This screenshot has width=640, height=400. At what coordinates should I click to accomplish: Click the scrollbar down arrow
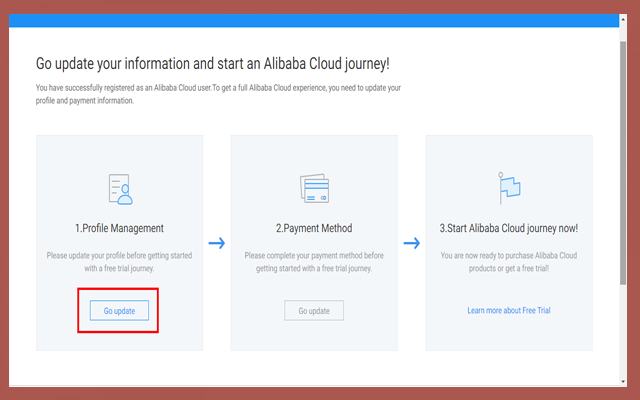click(x=623, y=382)
